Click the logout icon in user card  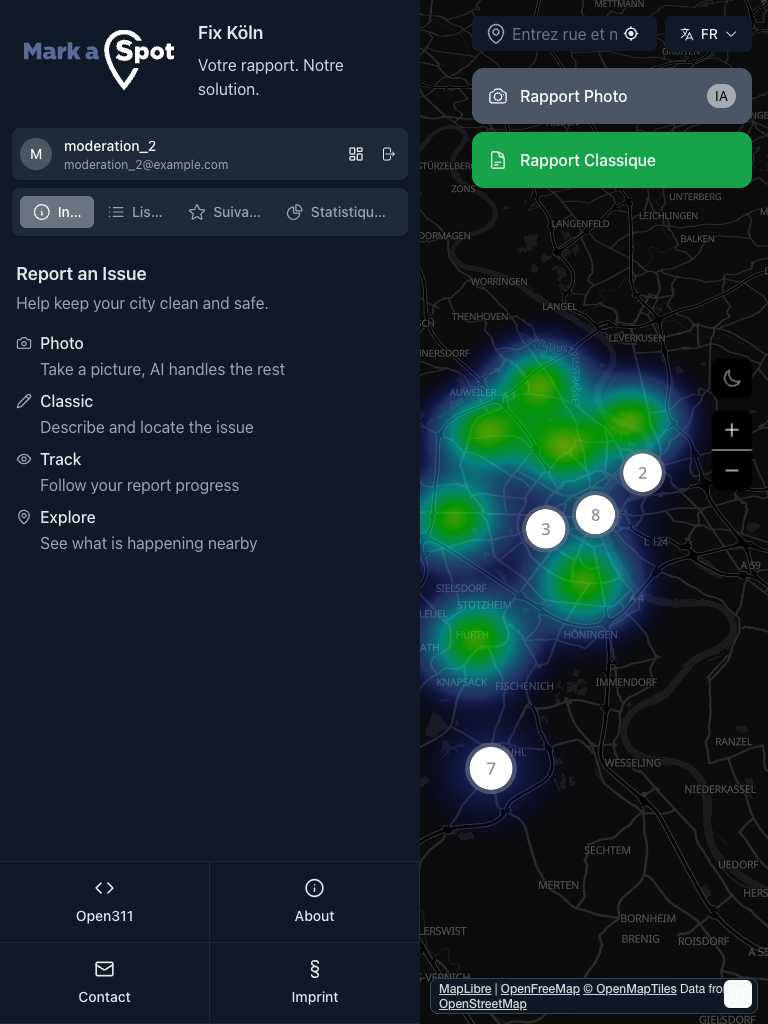[389, 154]
